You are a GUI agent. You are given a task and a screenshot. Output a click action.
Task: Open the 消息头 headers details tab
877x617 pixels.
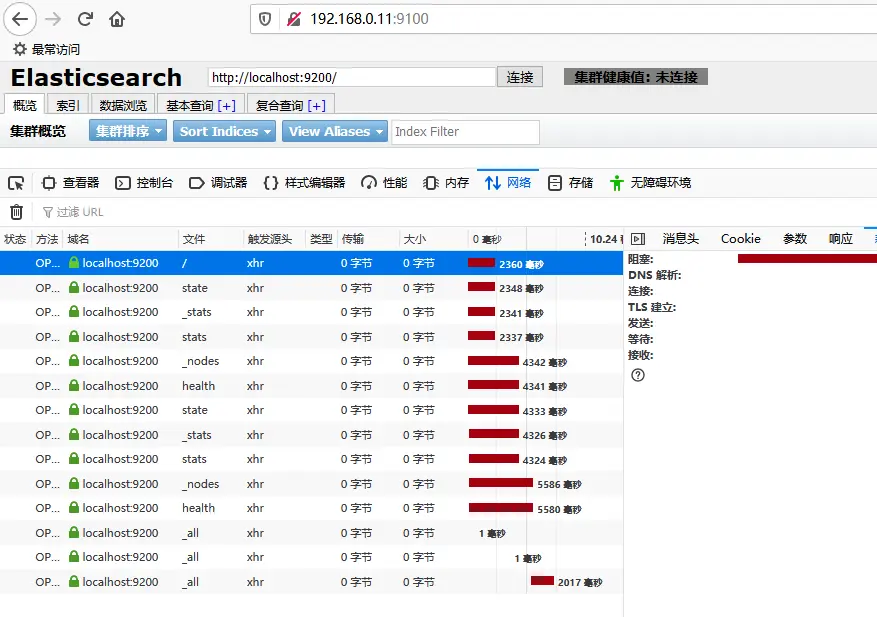click(x=681, y=239)
